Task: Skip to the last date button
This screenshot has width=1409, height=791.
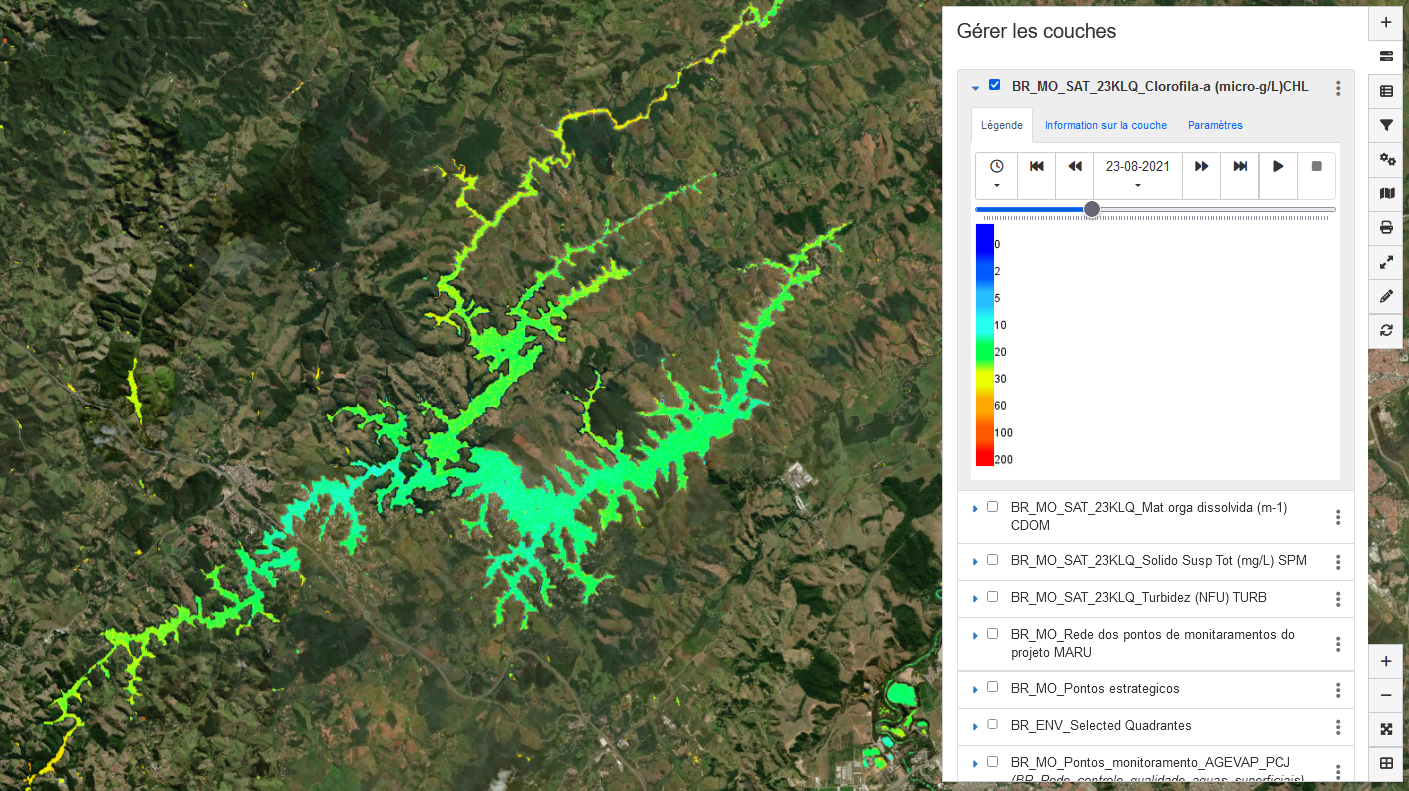Action: [x=1240, y=167]
